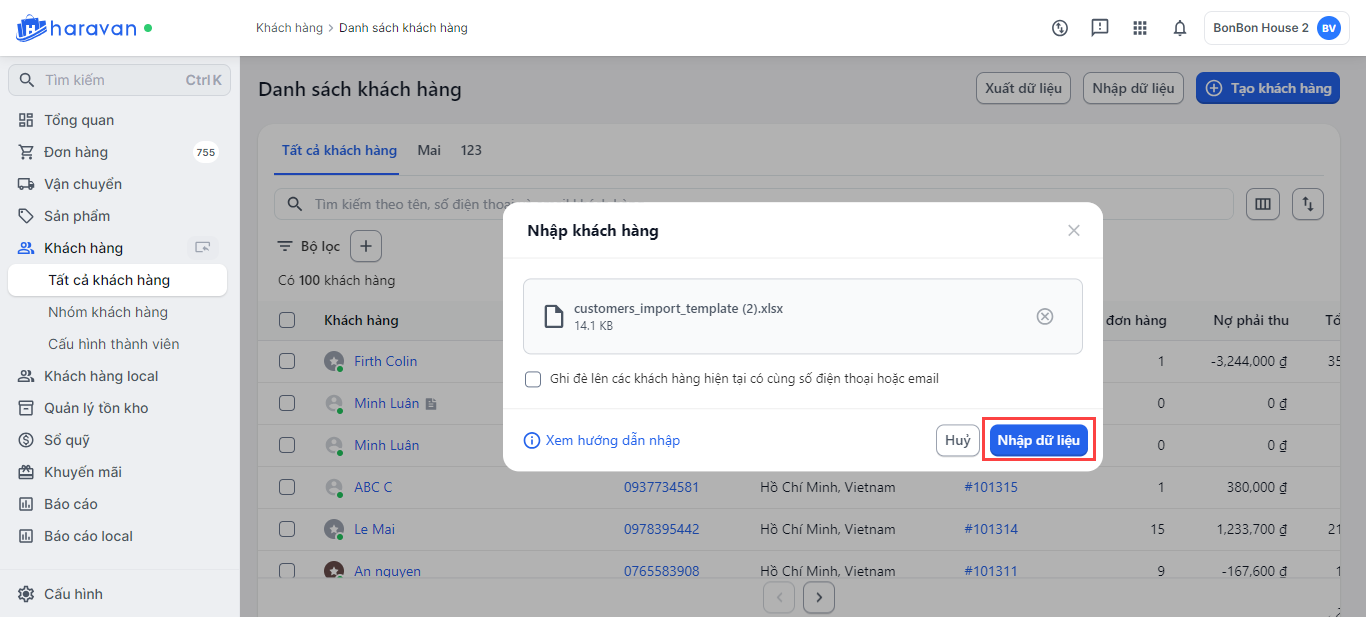Go to next page of customers

[x=819, y=598]
